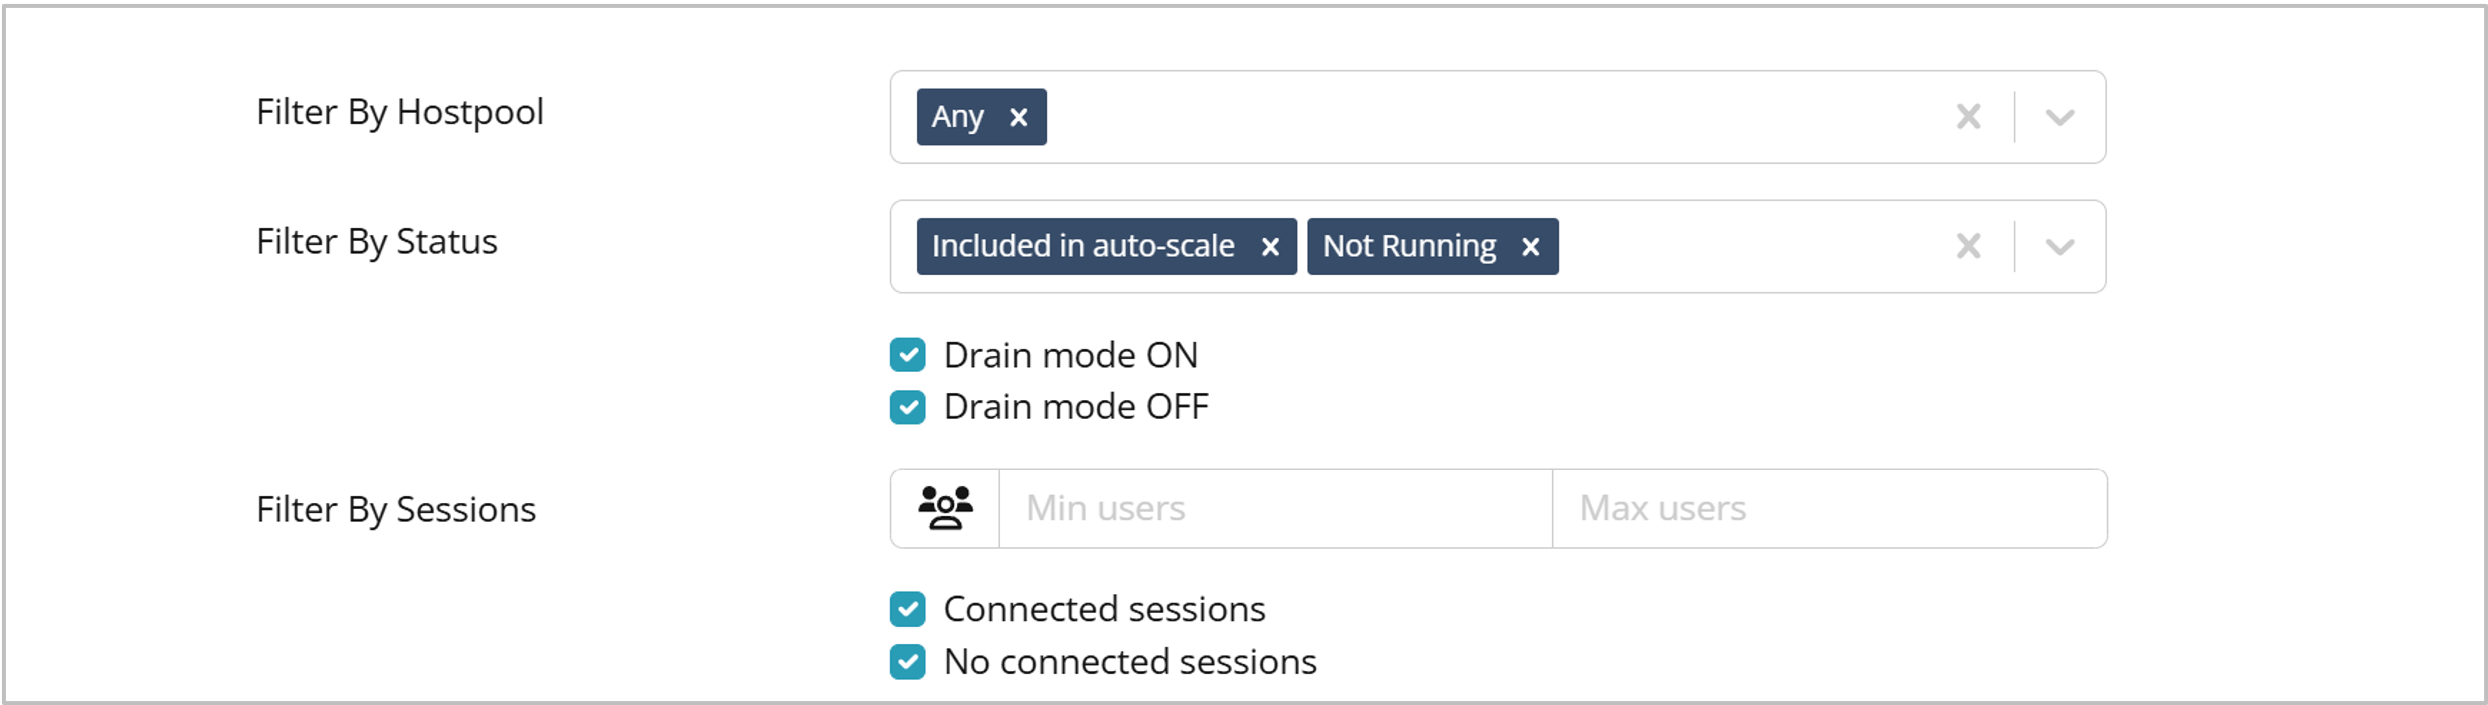
Task: Clear all status filter selections
Action: (1968, 246)
